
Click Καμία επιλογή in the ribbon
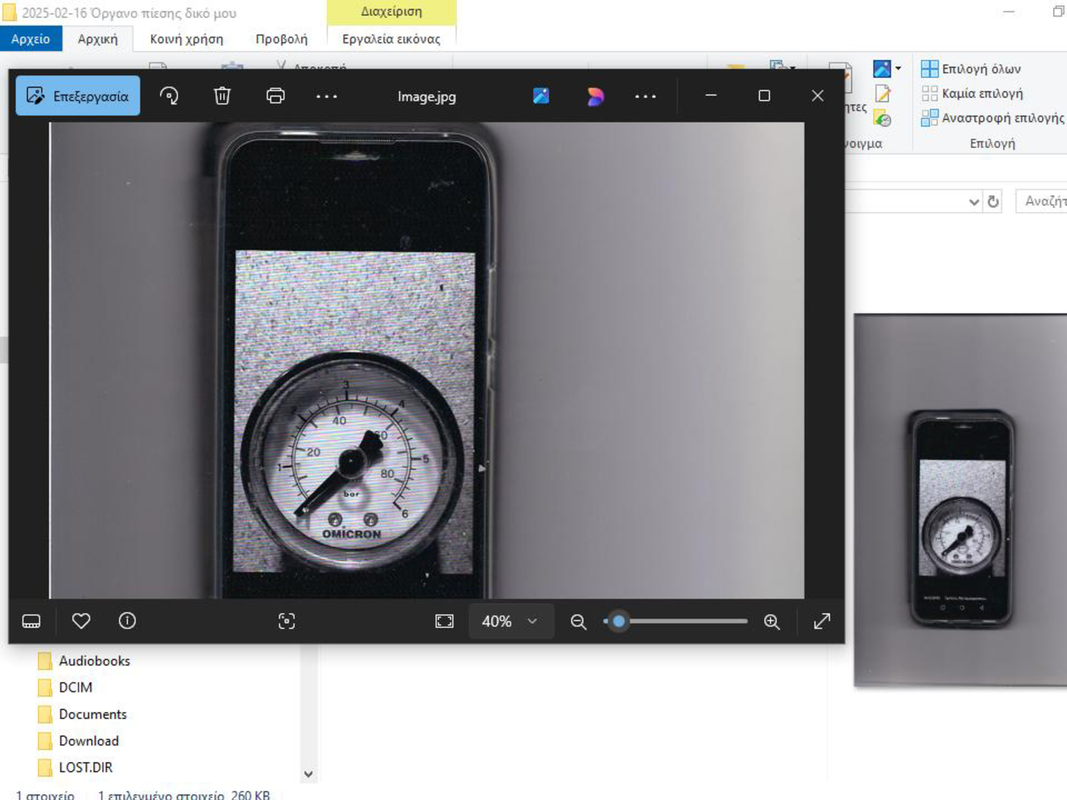972,93
